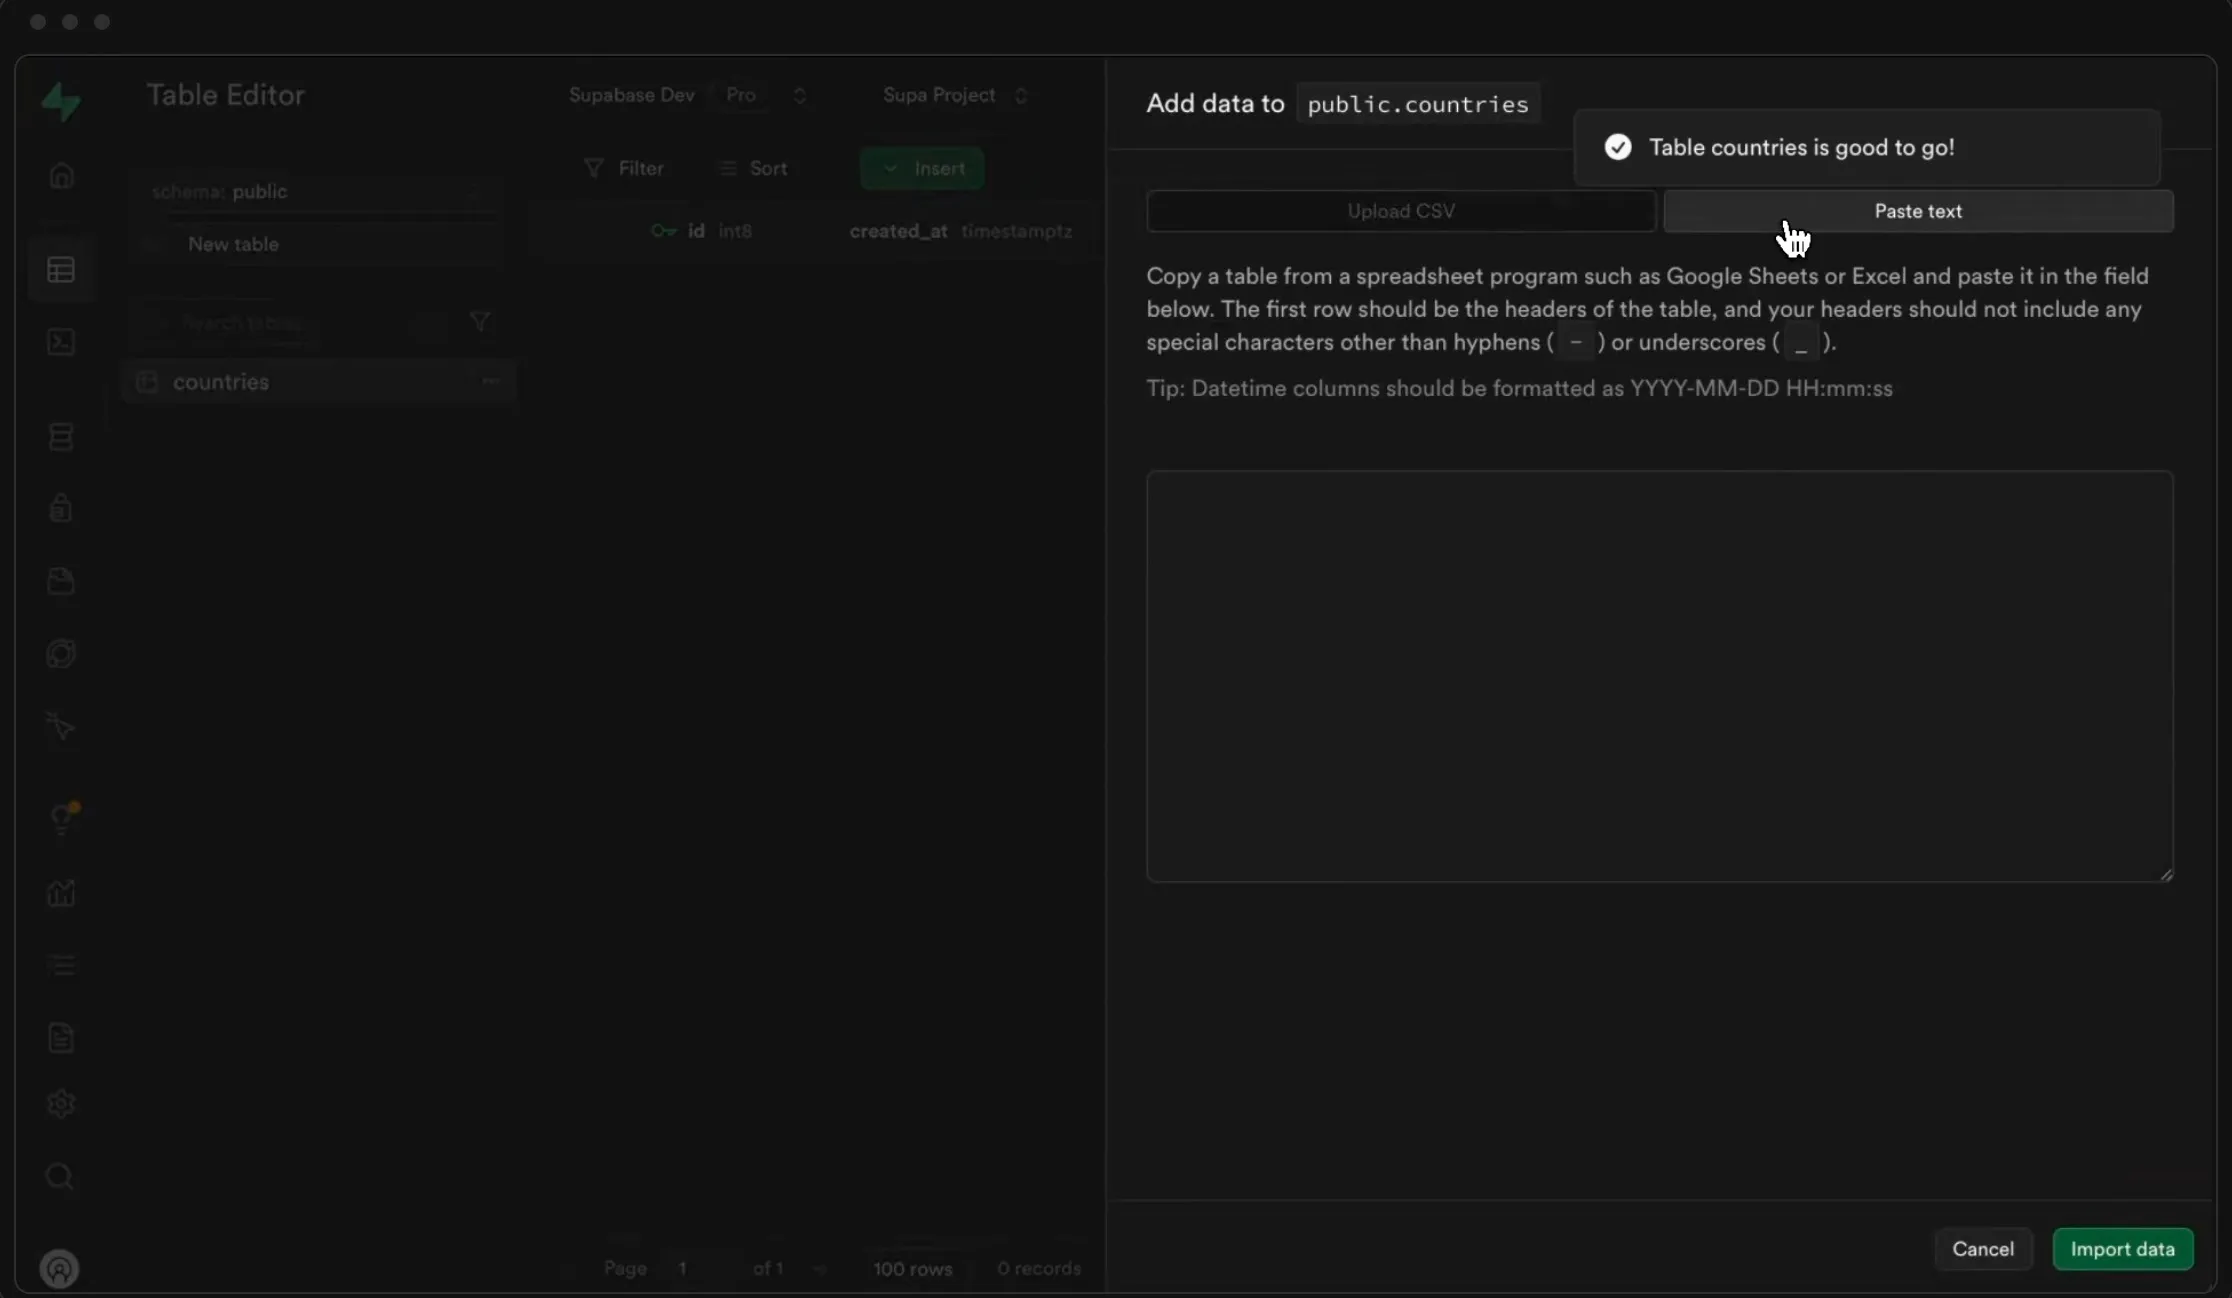Click the created_at timestamptz column header
The height and width of the screenshot is (1298, 2232).
(960, 231)
